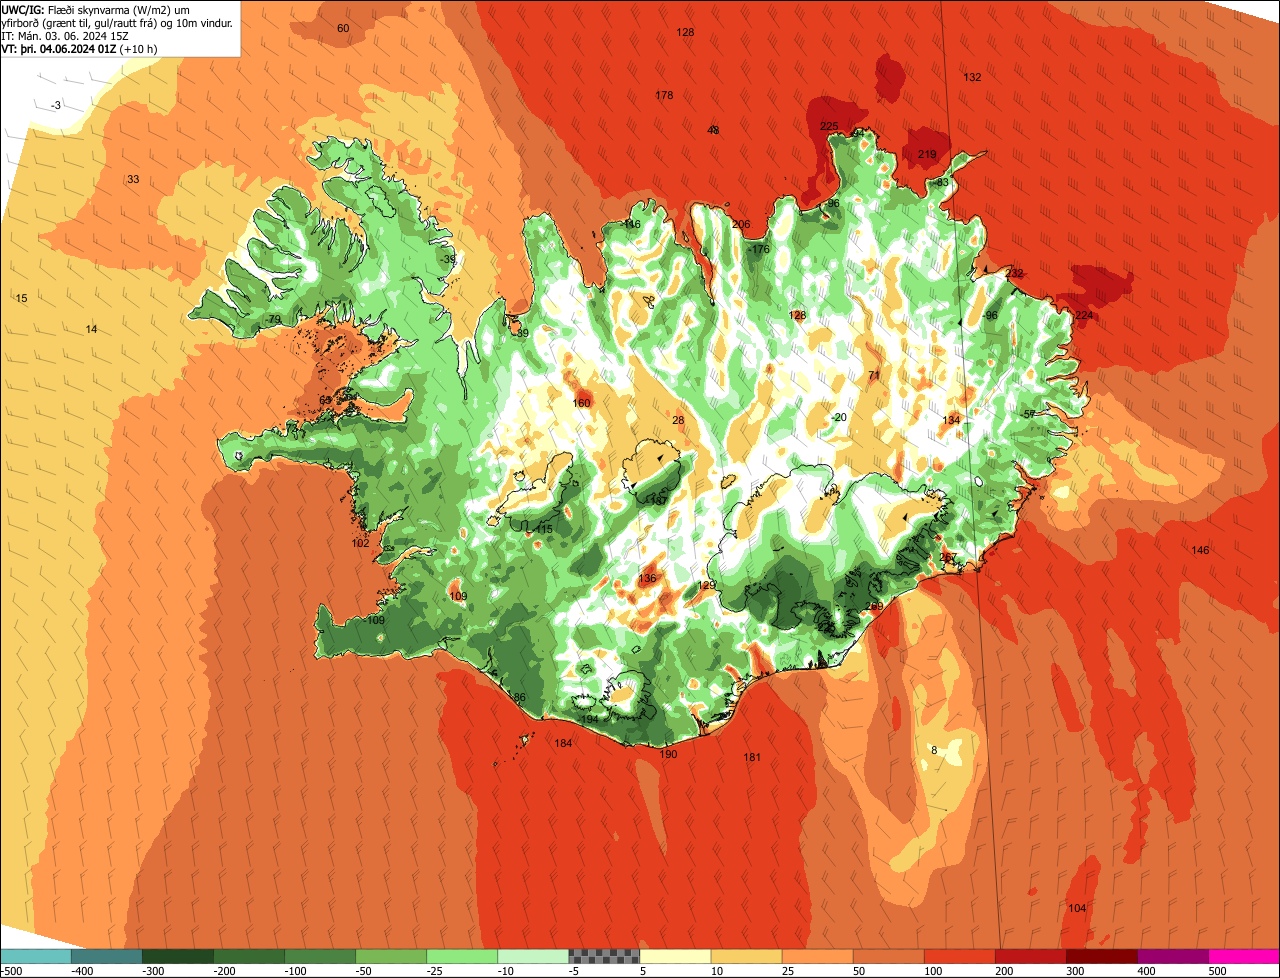Select the checkered legend swatch between -5 and 5
This screenshot has width=1280, height=978.
point(604,956)
